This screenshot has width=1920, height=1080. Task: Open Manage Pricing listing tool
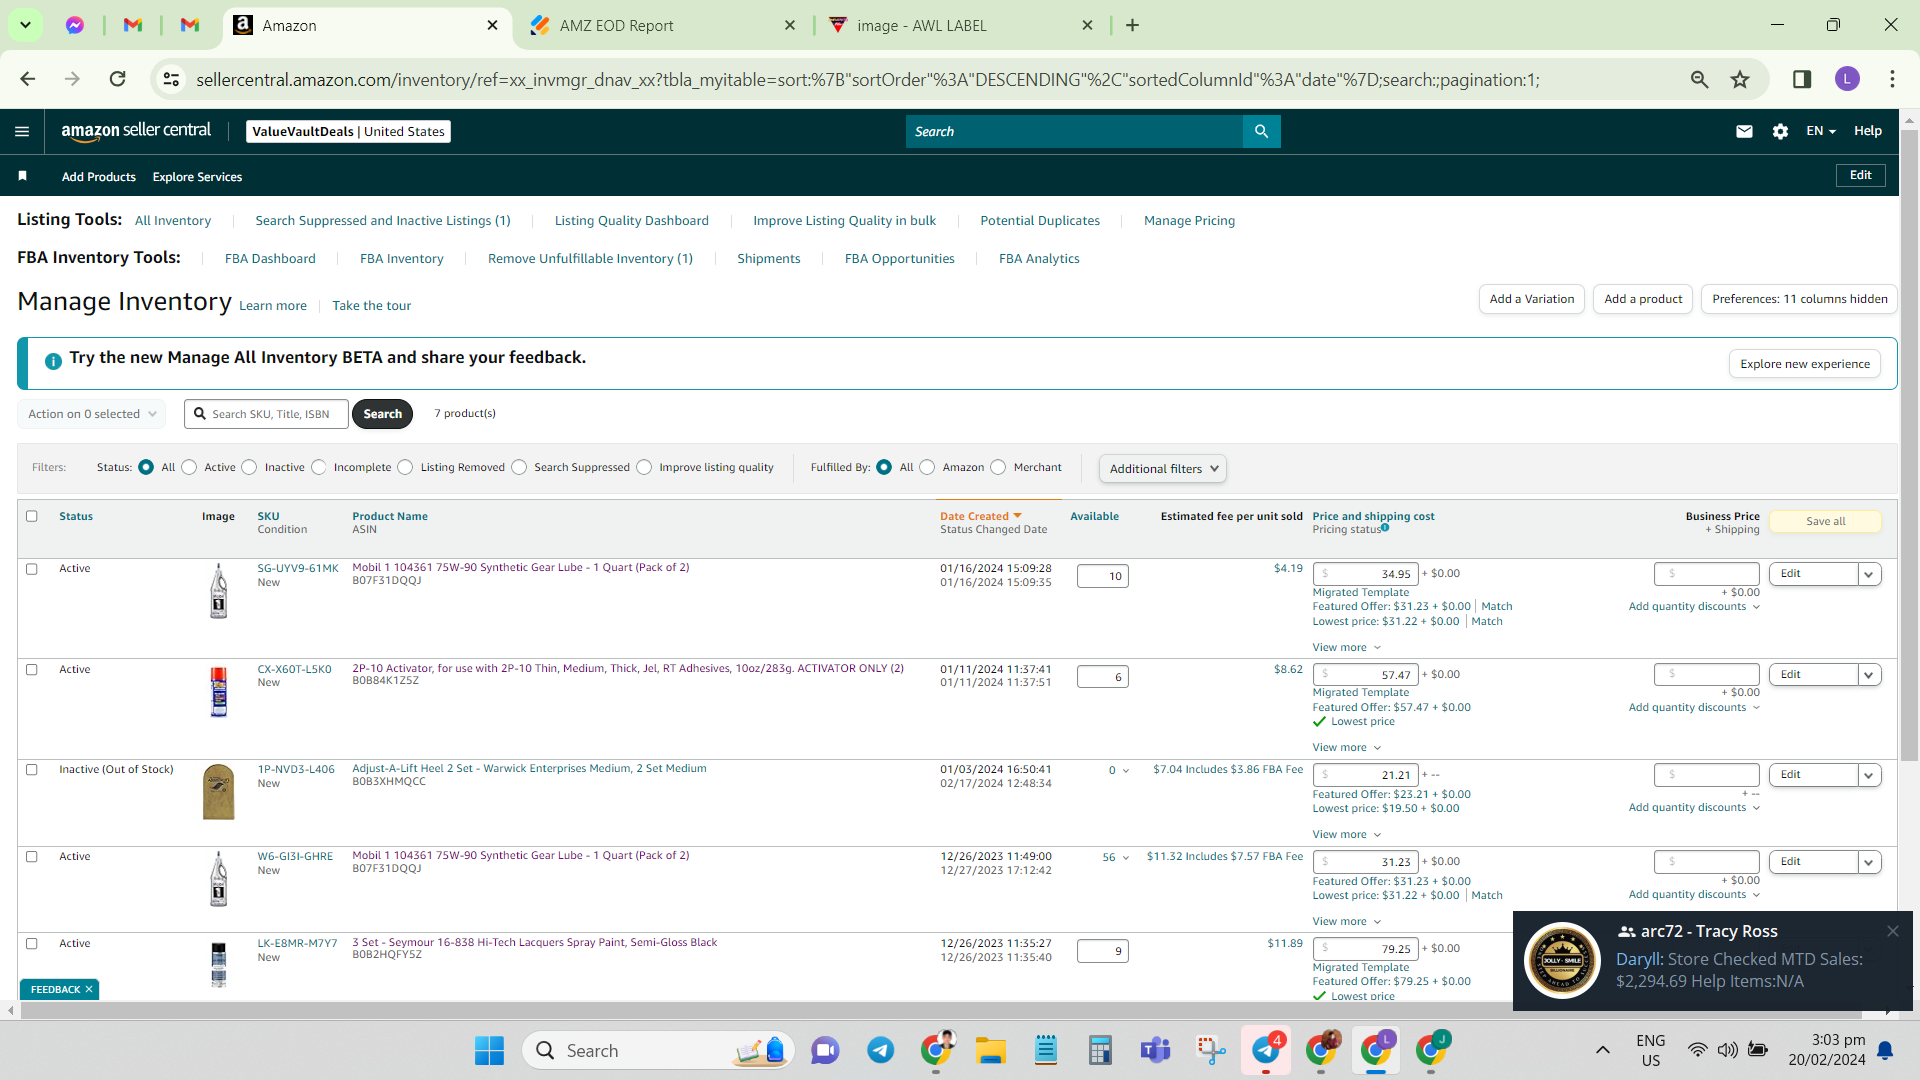pos(1189,221)
